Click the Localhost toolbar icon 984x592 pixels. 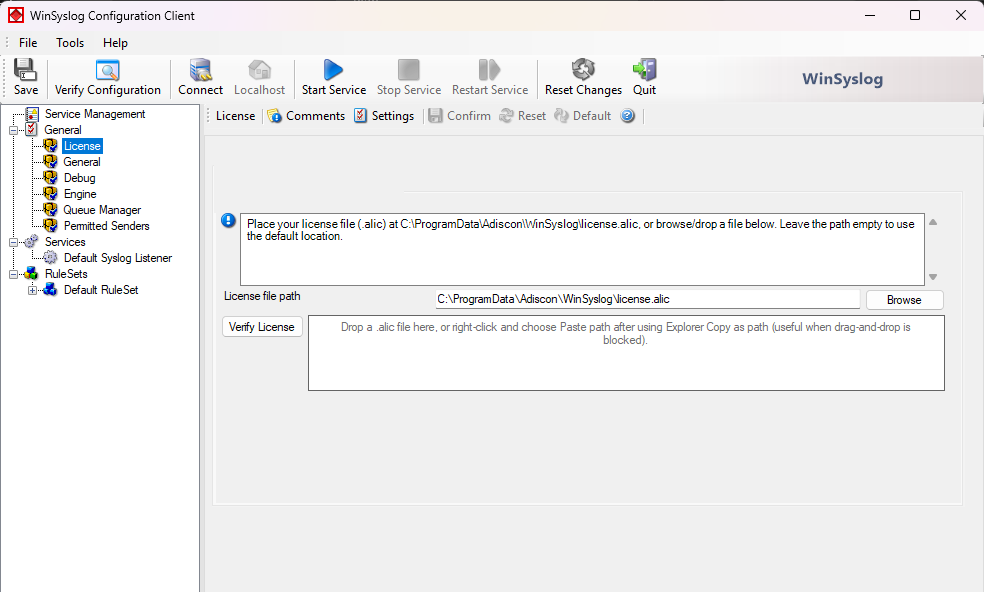[x=259, y=70]
